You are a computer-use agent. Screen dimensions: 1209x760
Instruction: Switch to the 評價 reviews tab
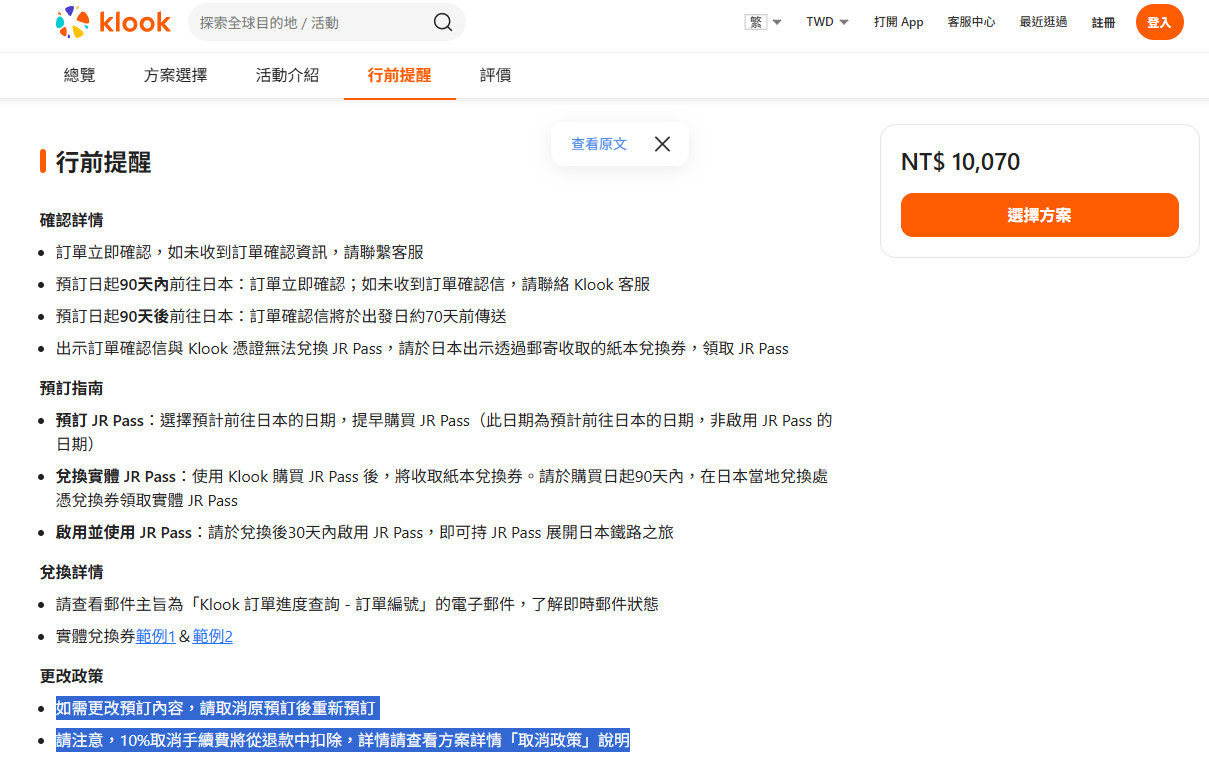tap(495, 74)
